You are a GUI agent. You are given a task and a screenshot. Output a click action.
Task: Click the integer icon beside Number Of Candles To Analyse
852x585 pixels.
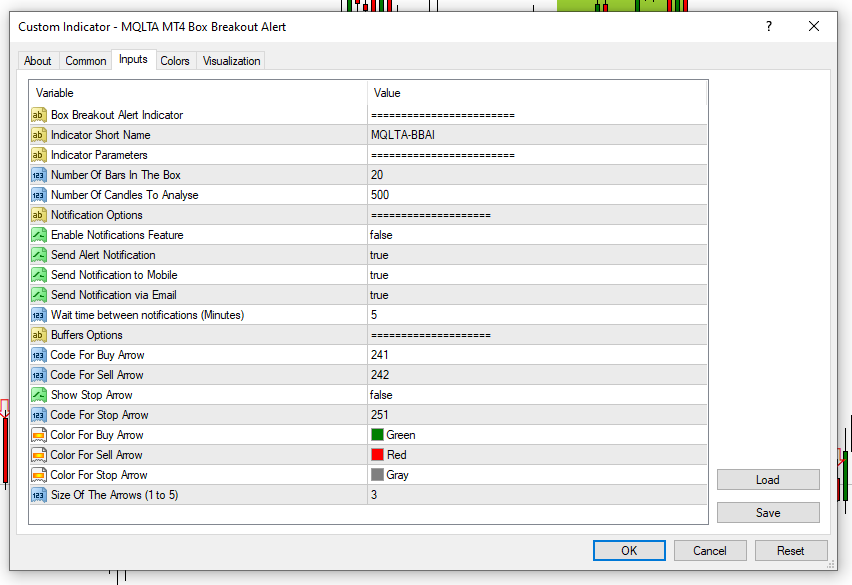[x=39, y=195]
